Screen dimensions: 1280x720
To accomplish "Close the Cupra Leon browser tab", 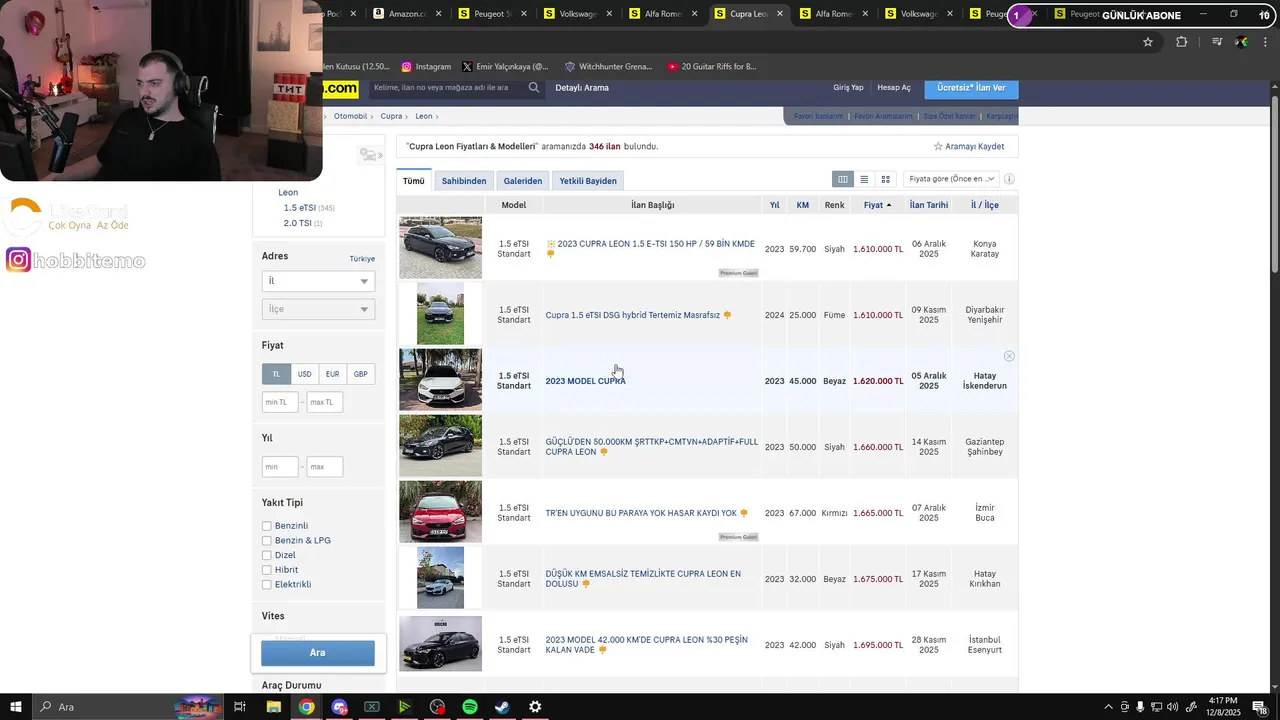I will click(x=780, y=14).
